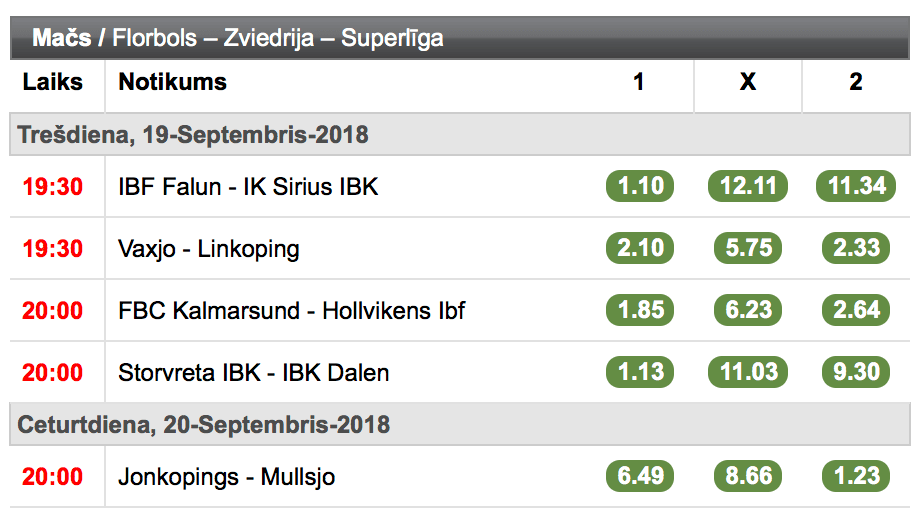
Task: Select 11.03 draw odds Storvreta match
Action: tap(748, 372)
